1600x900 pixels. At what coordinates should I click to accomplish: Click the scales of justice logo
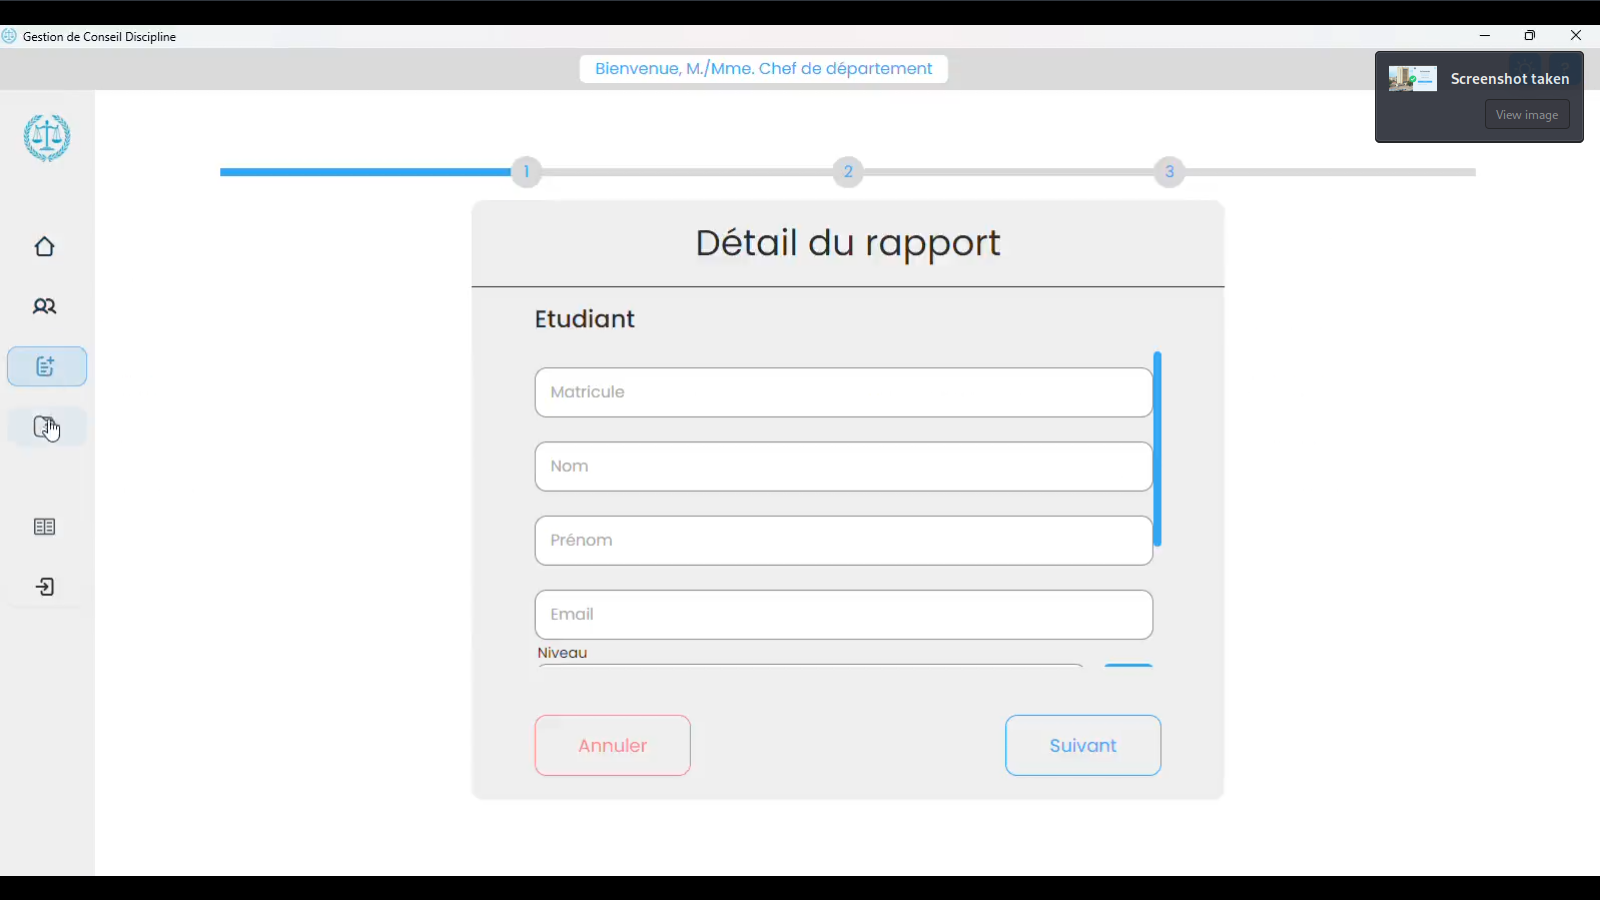47,138
